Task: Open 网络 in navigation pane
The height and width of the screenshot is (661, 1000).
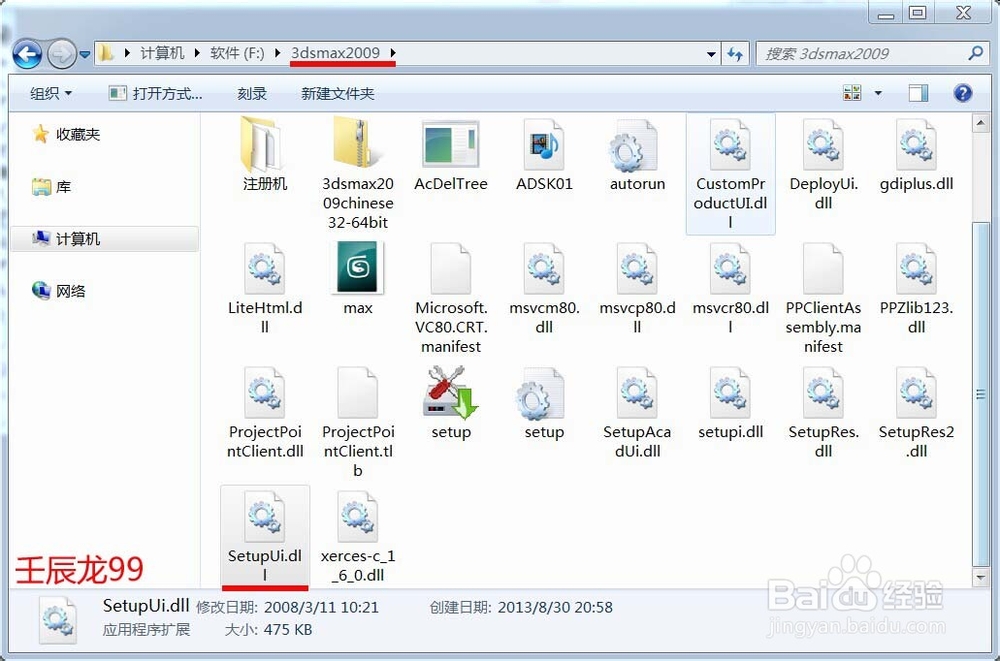Action: coord(59,292)
